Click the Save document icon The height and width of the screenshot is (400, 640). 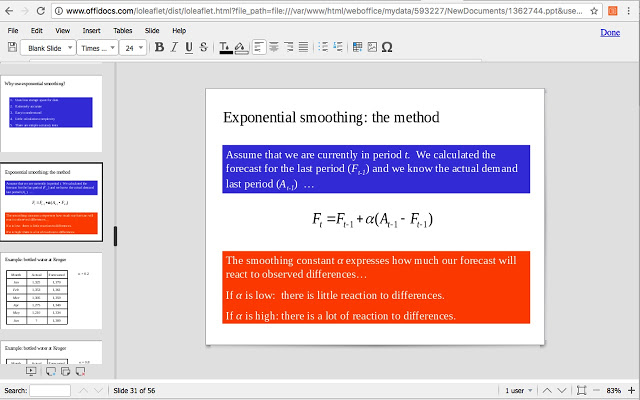click(x=12, y=47)
